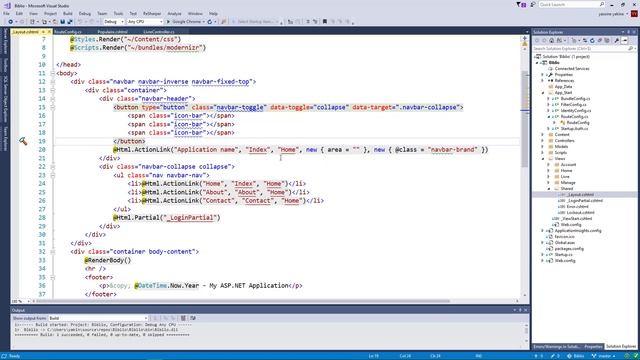Open the Any CPU platform dropdown
Image resolution: width=640 pixels, height=360 pixels.
coord(144,22)
